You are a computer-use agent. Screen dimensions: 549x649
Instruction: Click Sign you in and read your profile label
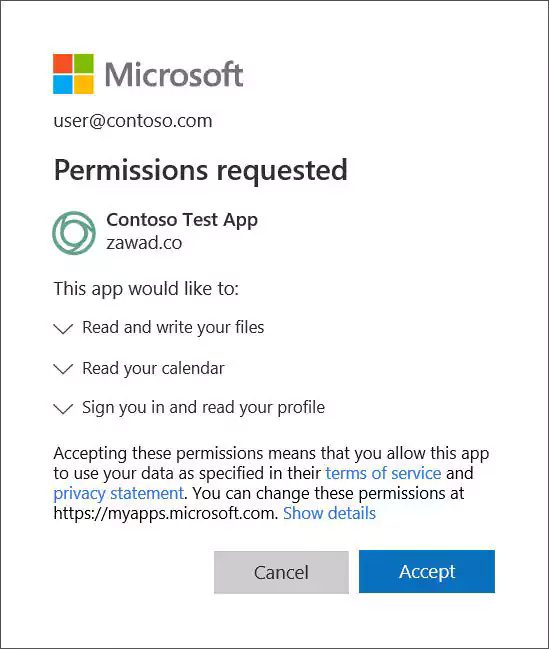(203, 408)
